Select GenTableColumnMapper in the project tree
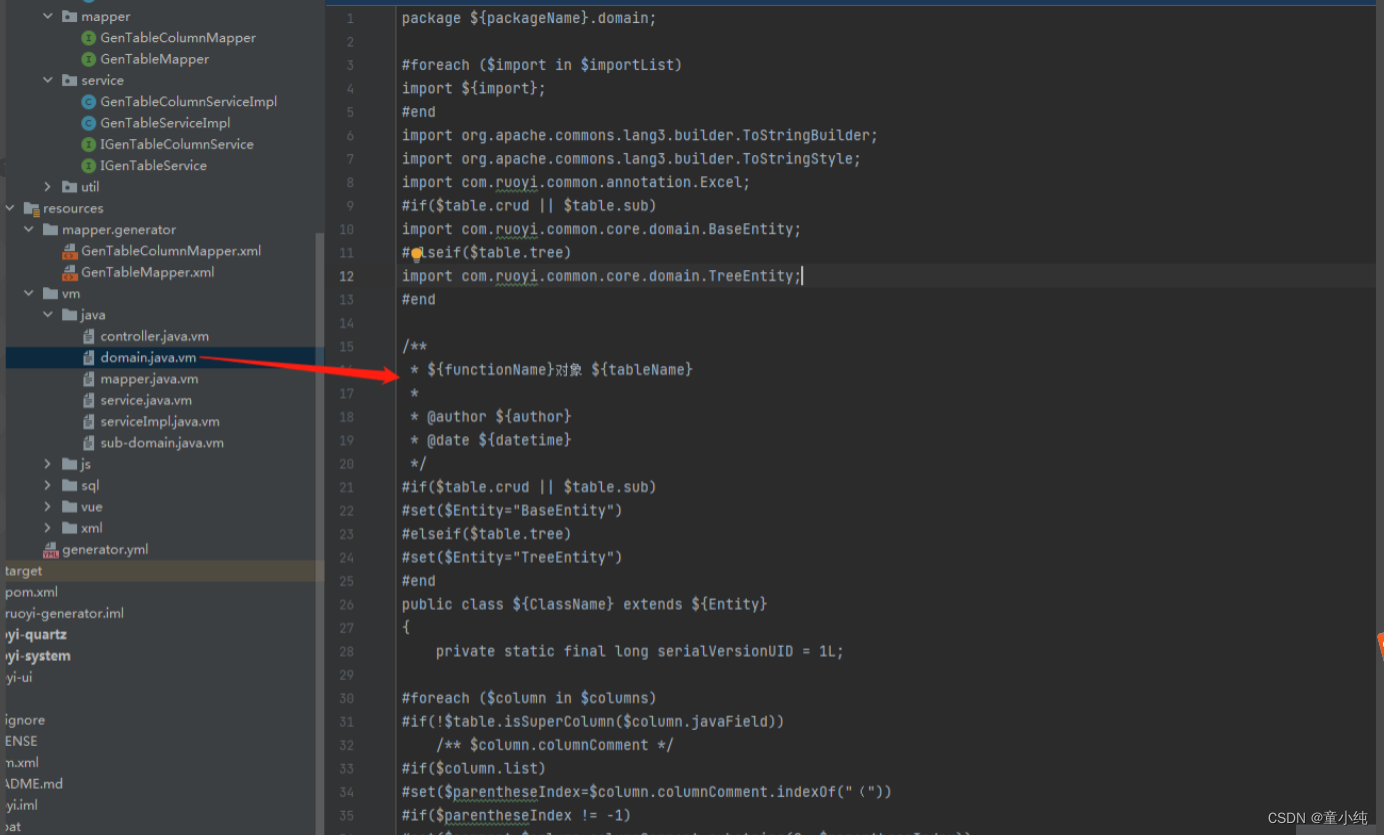1384x835 pixels. (x=178, y=38)
